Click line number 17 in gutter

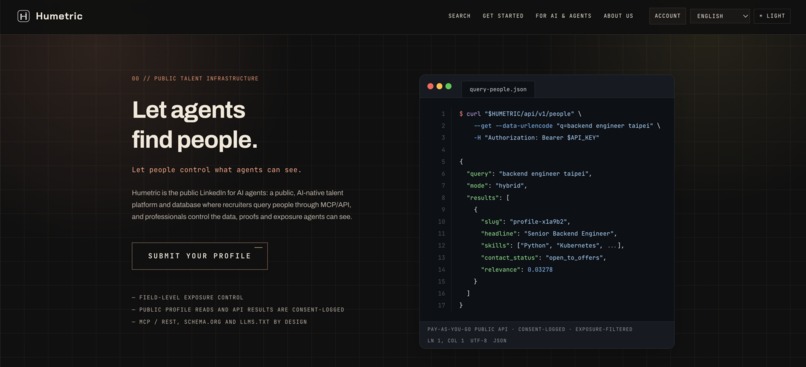click(442, 305)
